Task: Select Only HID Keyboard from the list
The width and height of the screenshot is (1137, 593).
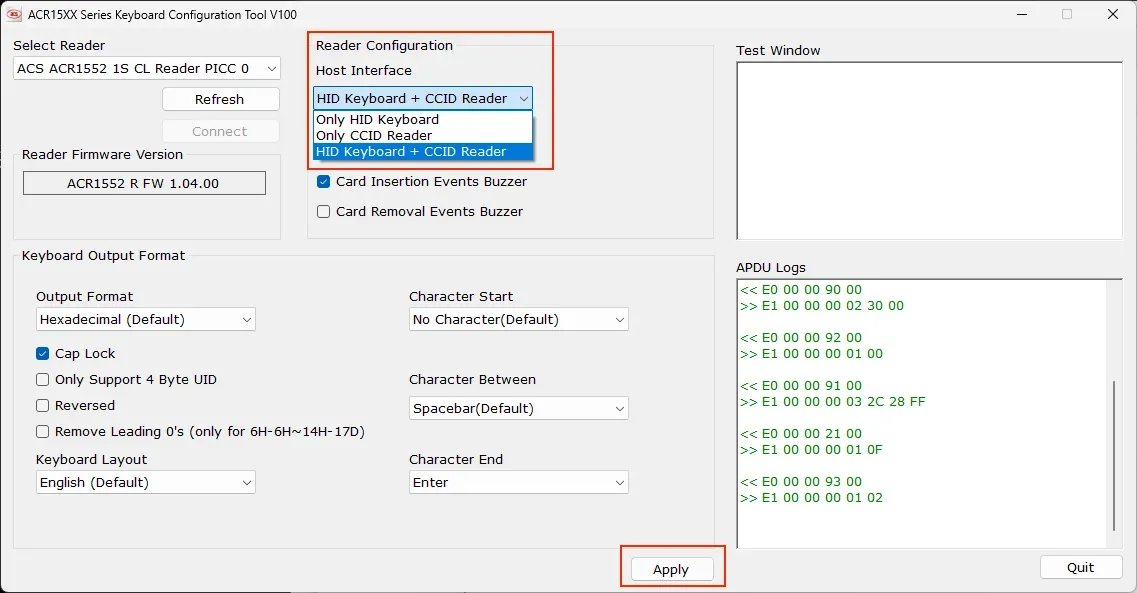Action: coord(378,119)
